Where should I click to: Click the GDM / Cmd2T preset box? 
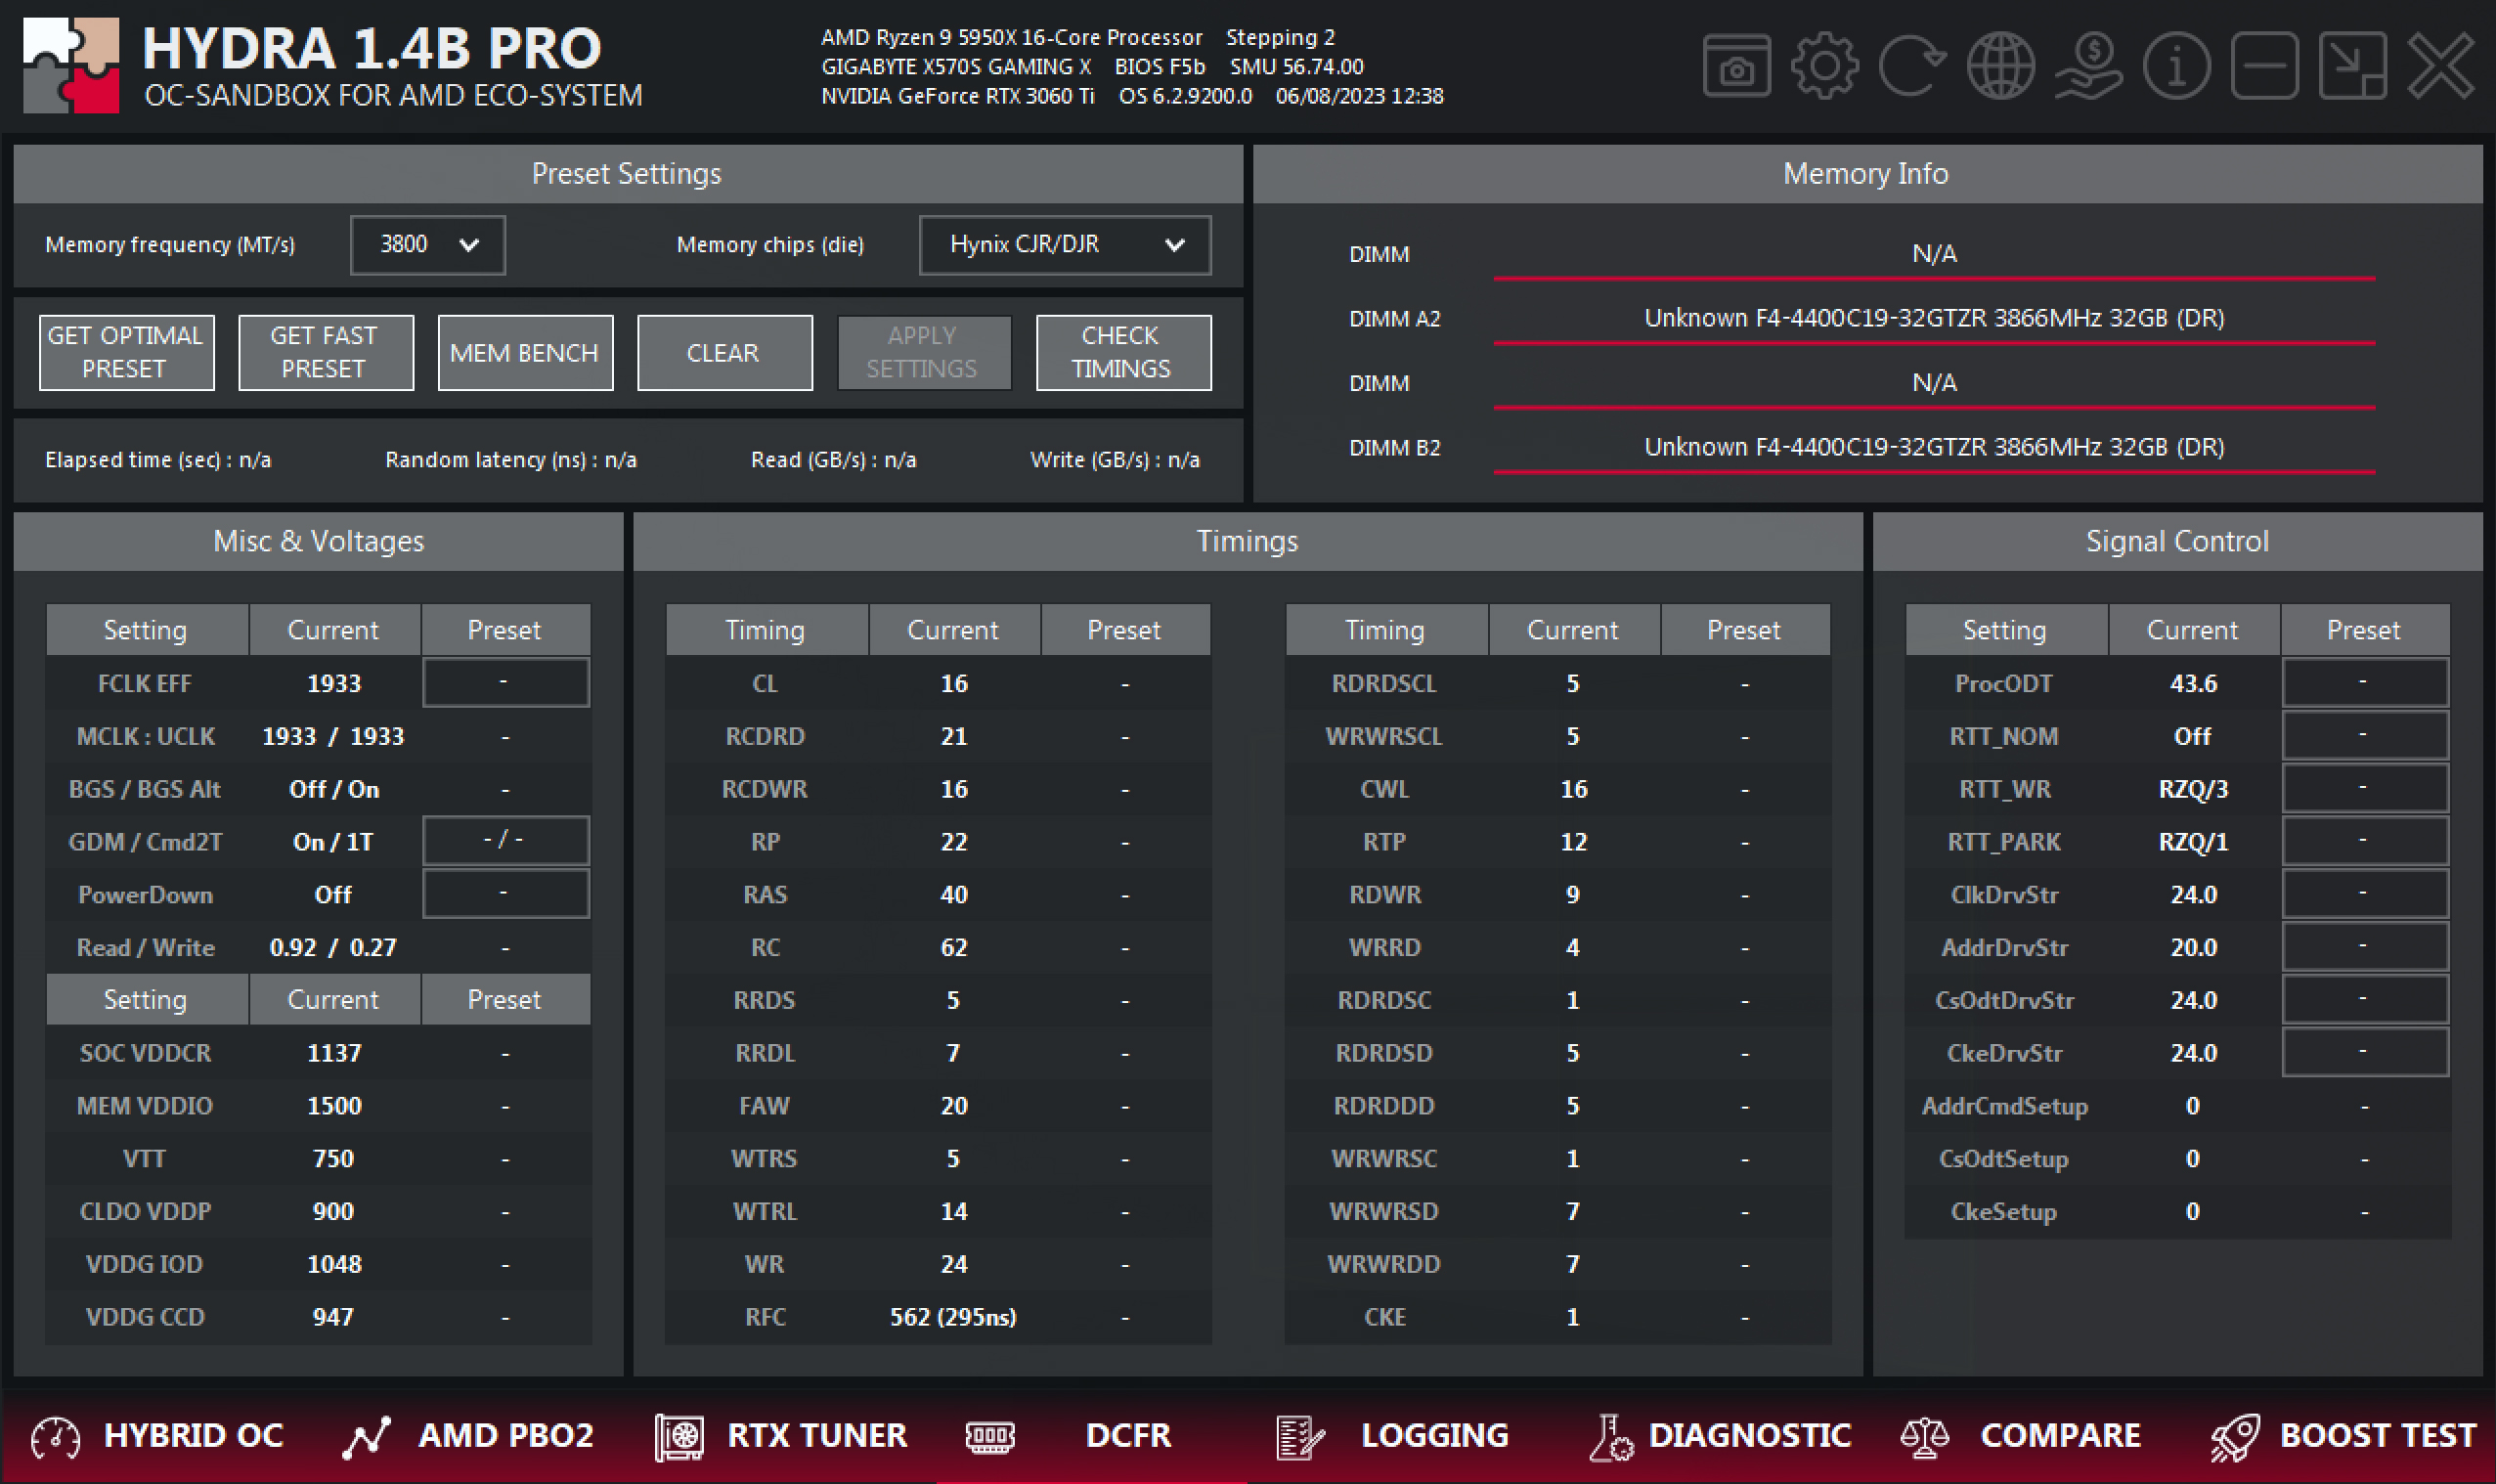[505, 840]
